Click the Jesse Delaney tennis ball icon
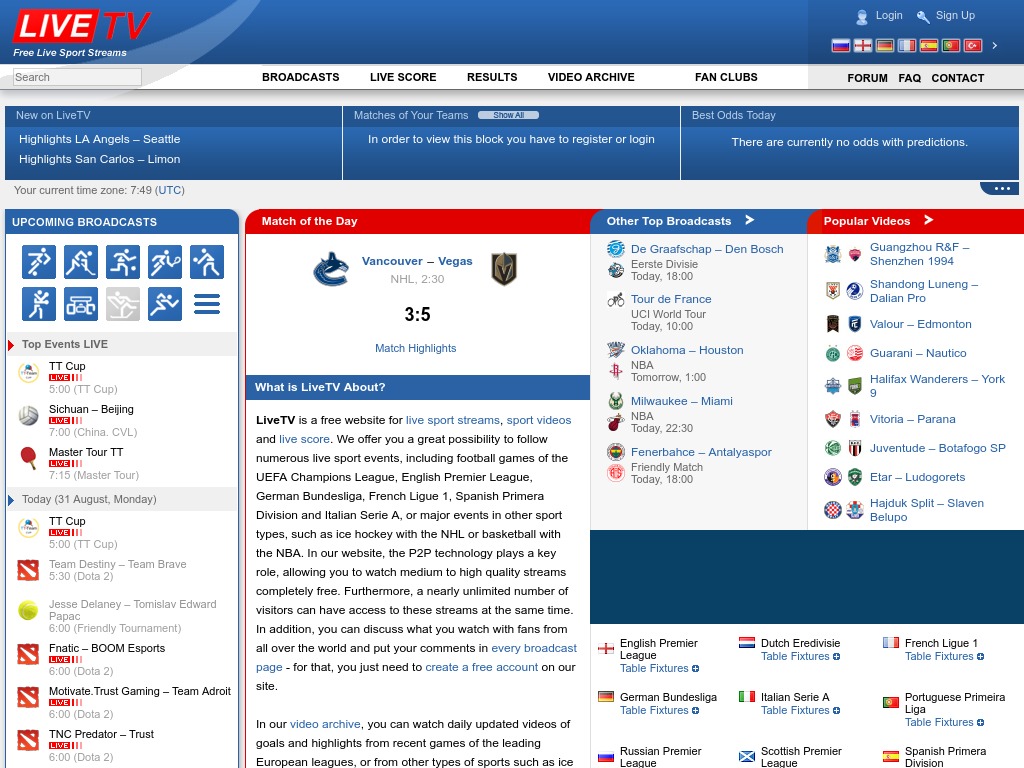 (x=28, y=610)
